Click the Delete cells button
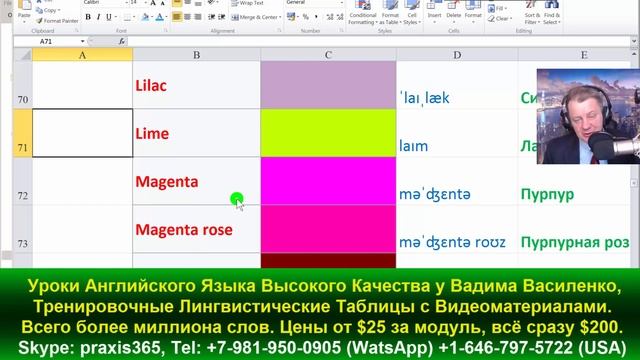Screen dimensions: 640x360 point(453,12)
